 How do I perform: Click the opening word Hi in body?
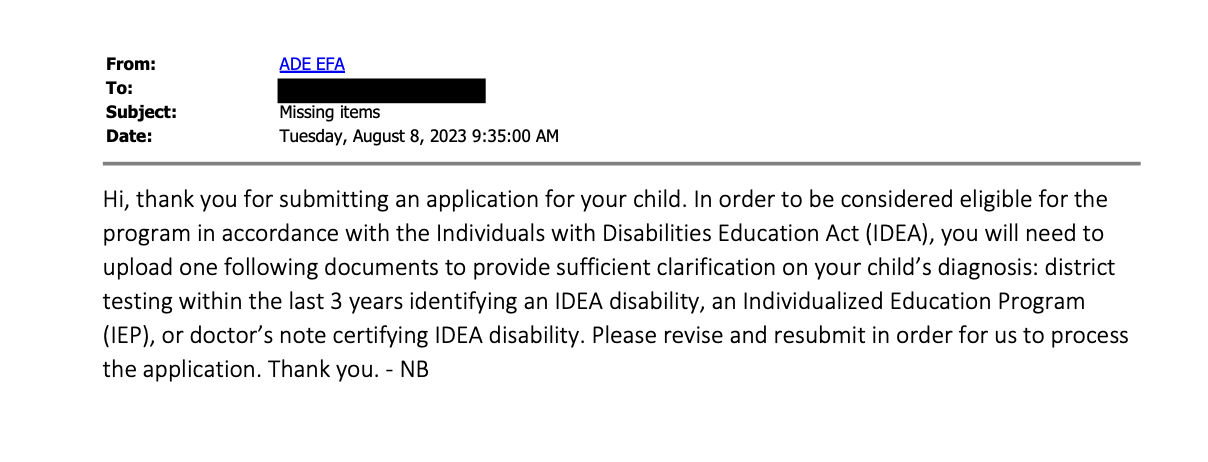[x=115, y=199]
